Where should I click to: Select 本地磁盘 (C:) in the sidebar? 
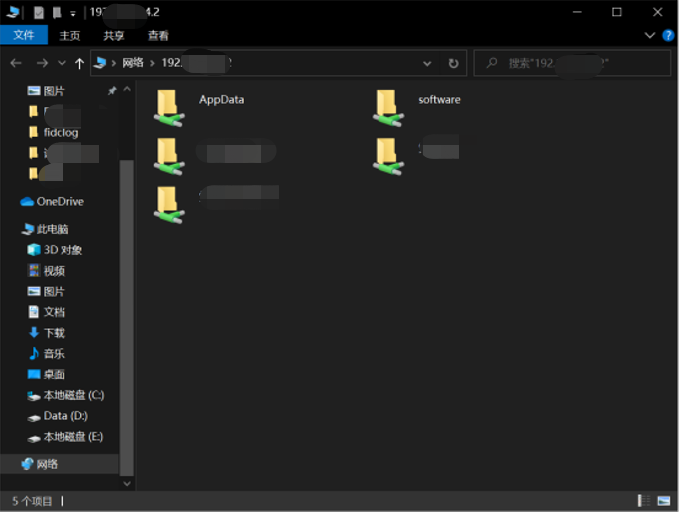(x=73, y=395)
